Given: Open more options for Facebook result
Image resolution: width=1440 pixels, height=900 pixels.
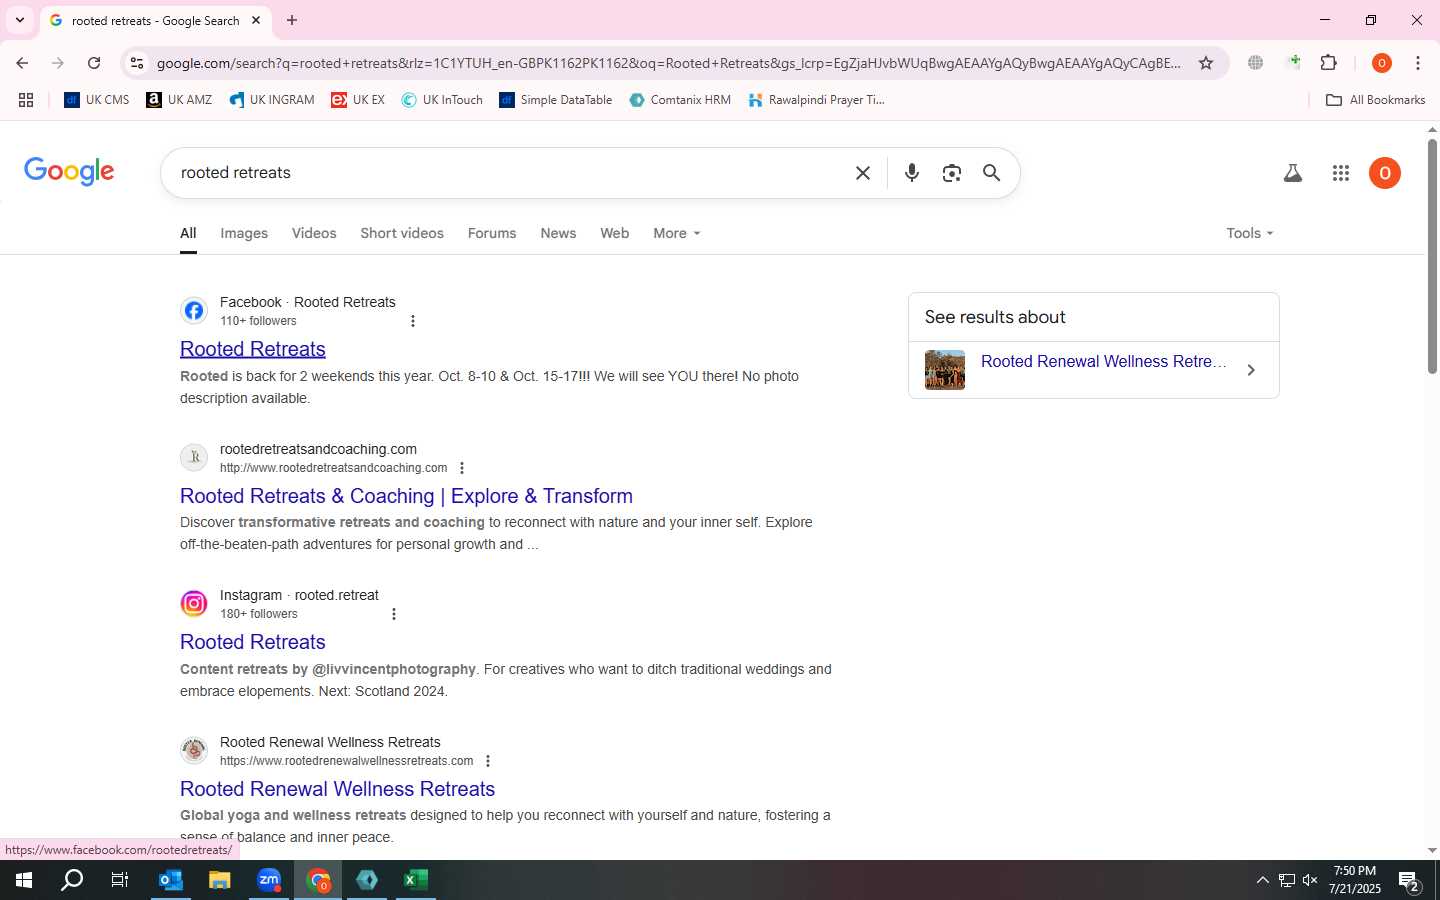Looking at the screenshot, I should coord(413,321).
